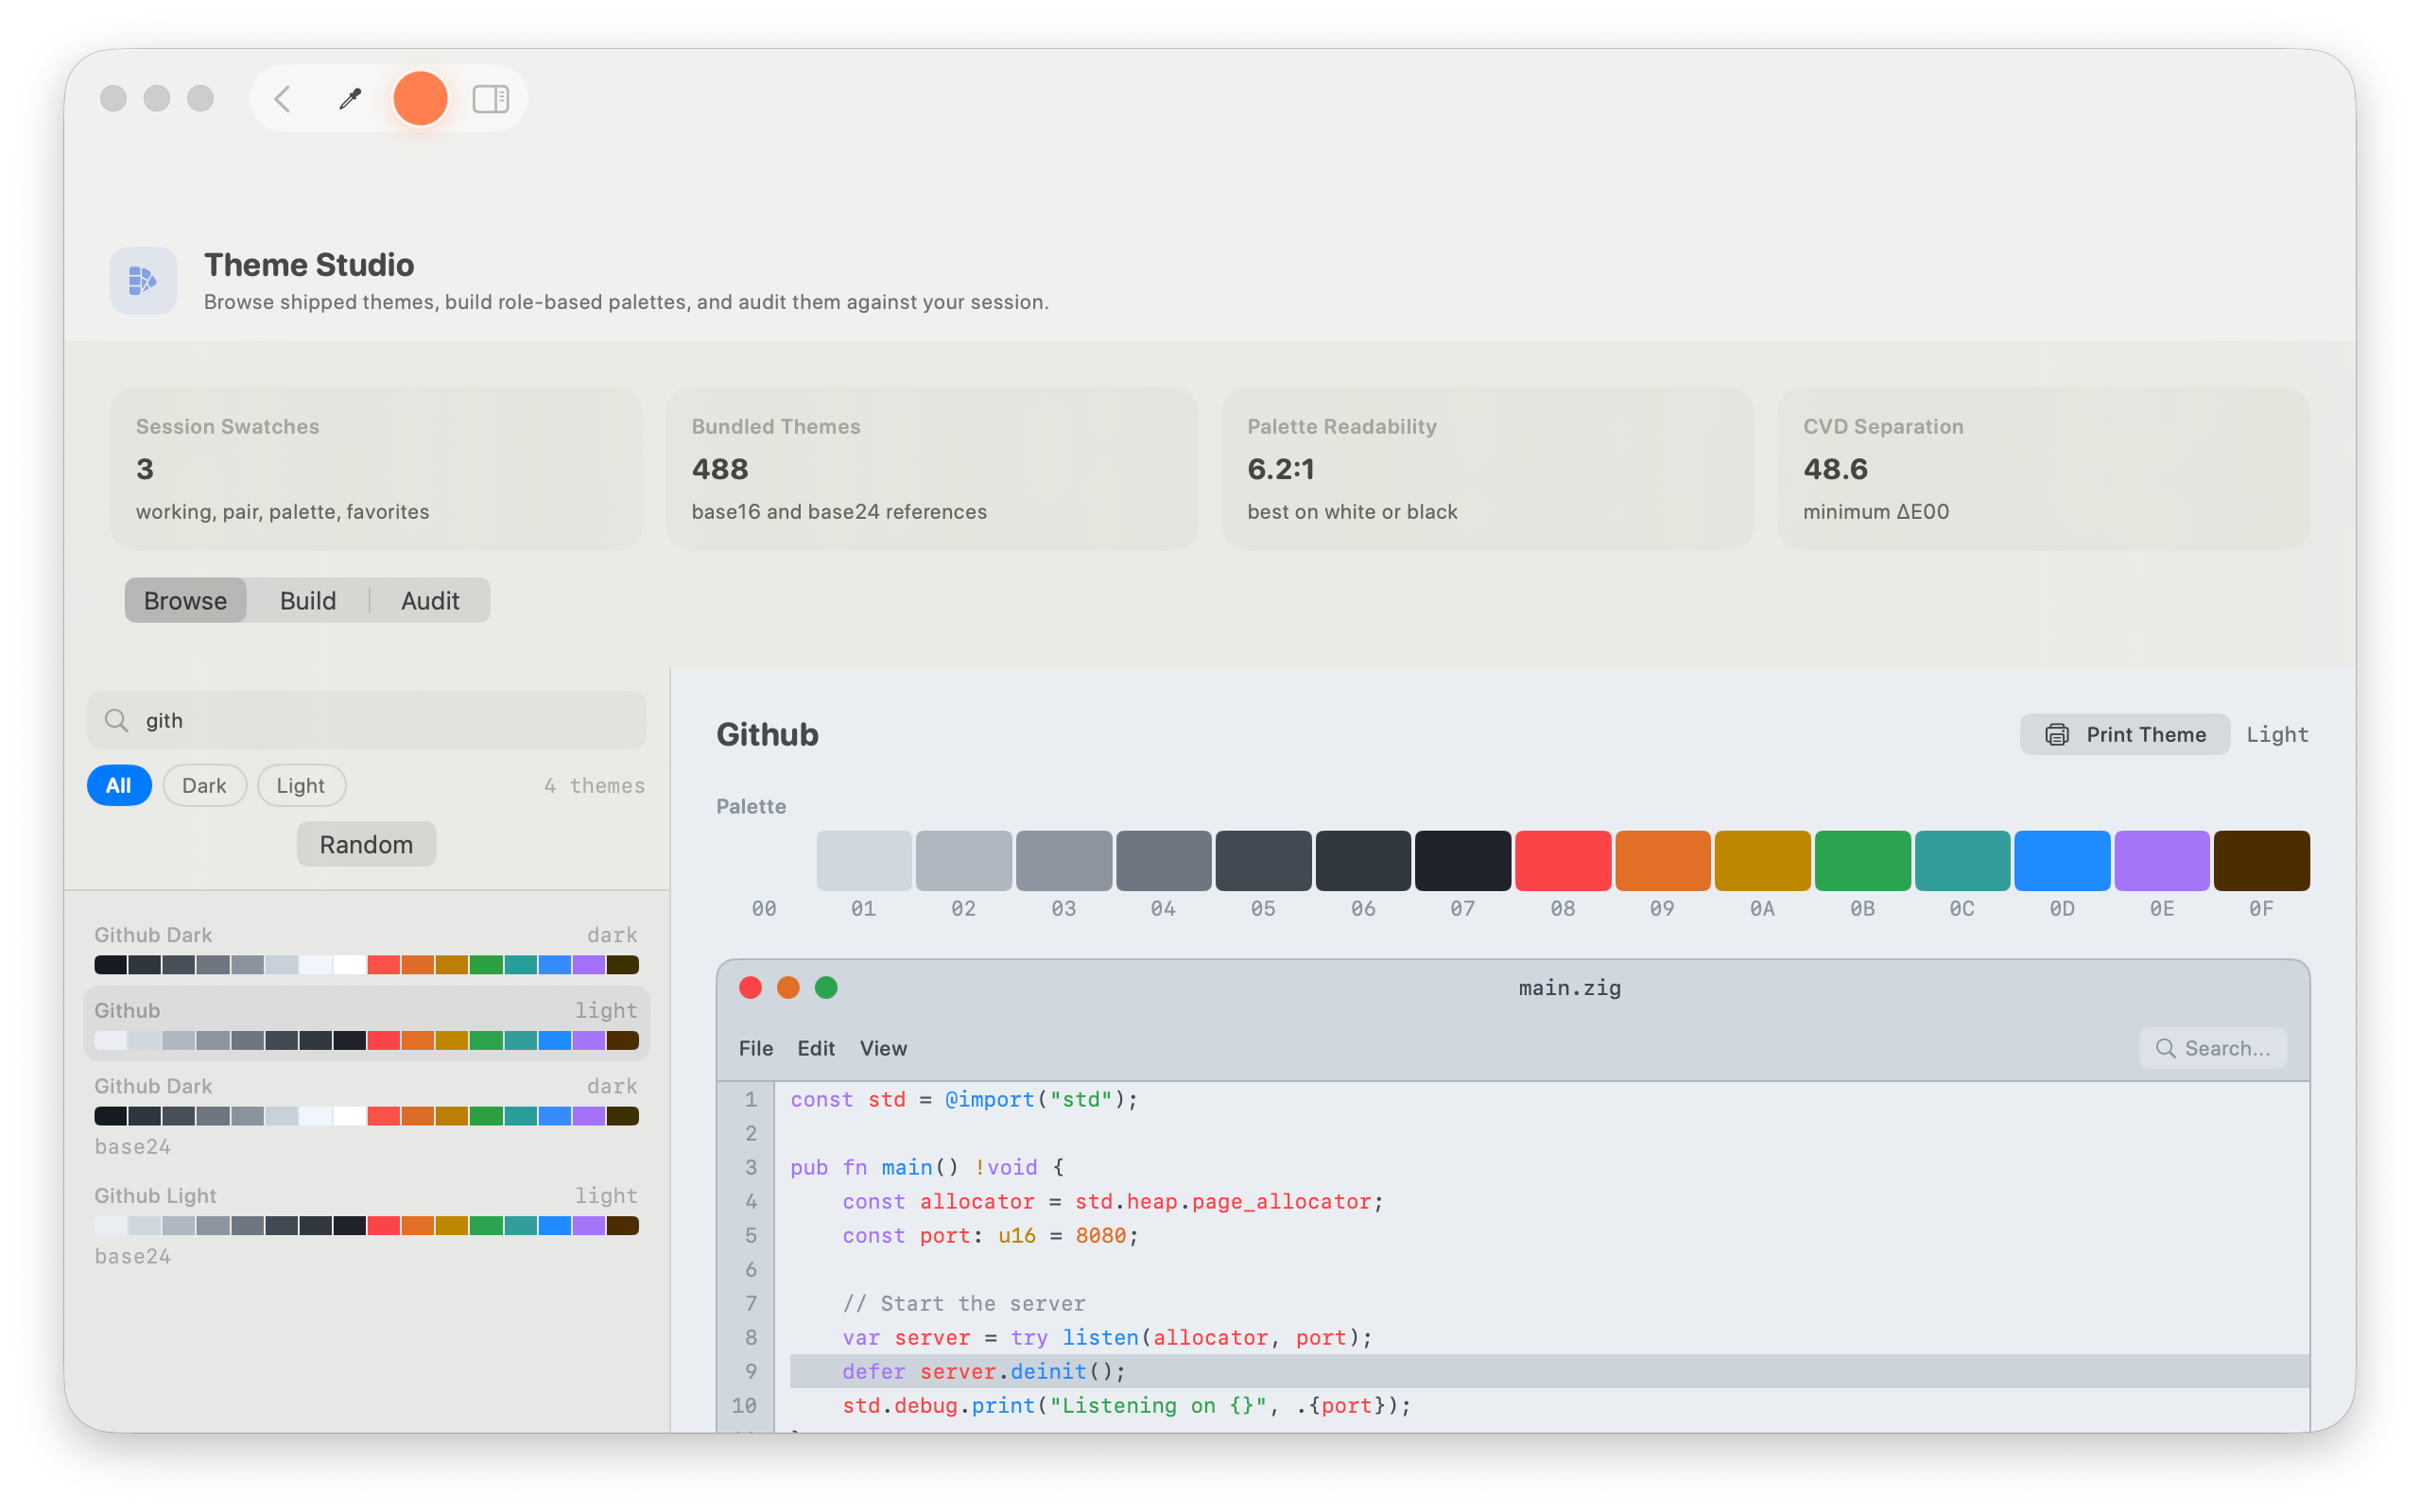
Task: Click the back chevron in toolbar
Action: [x=283, y=99]
